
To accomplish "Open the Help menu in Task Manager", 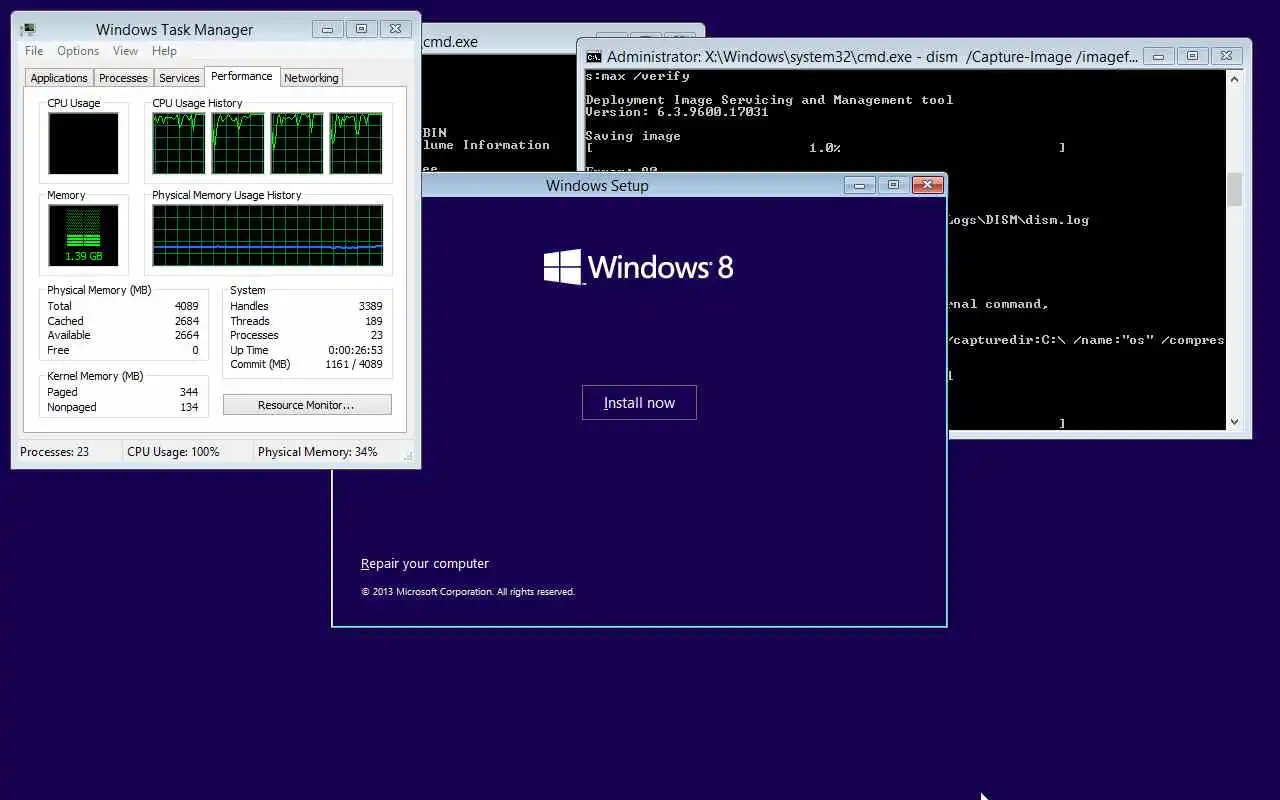I will click(164, 51).
